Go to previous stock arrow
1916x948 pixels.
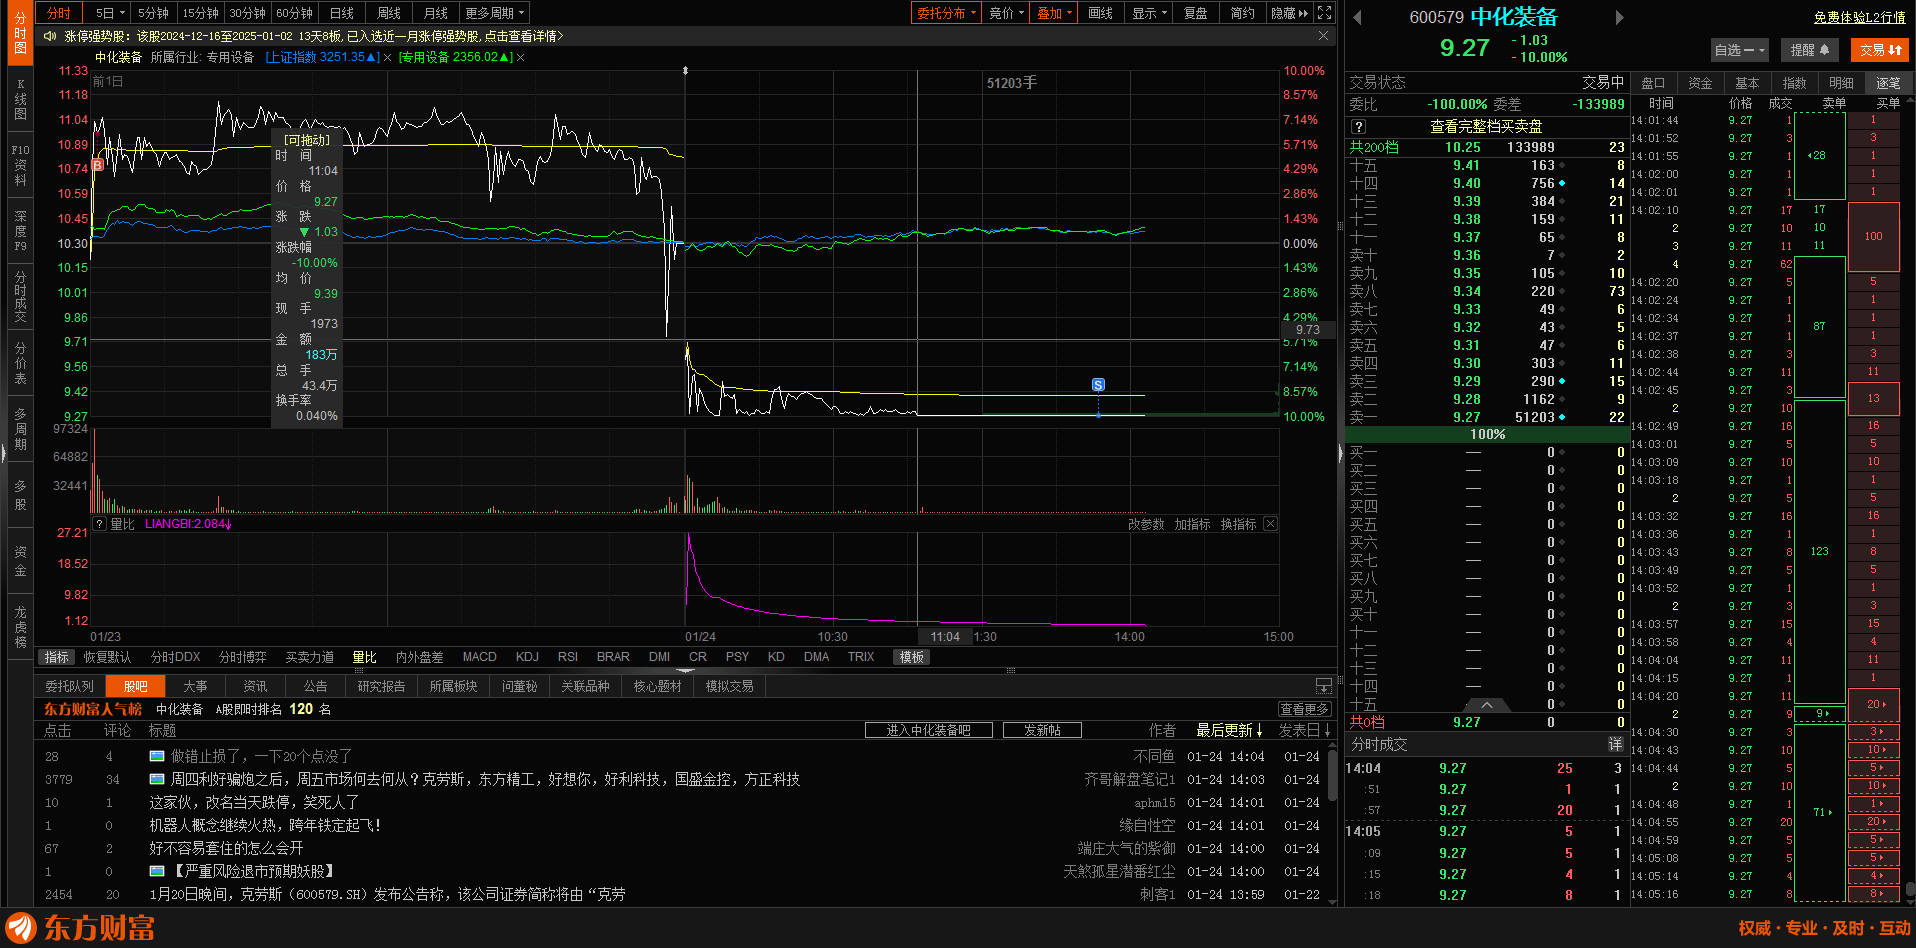click(x=1357, y=17)
